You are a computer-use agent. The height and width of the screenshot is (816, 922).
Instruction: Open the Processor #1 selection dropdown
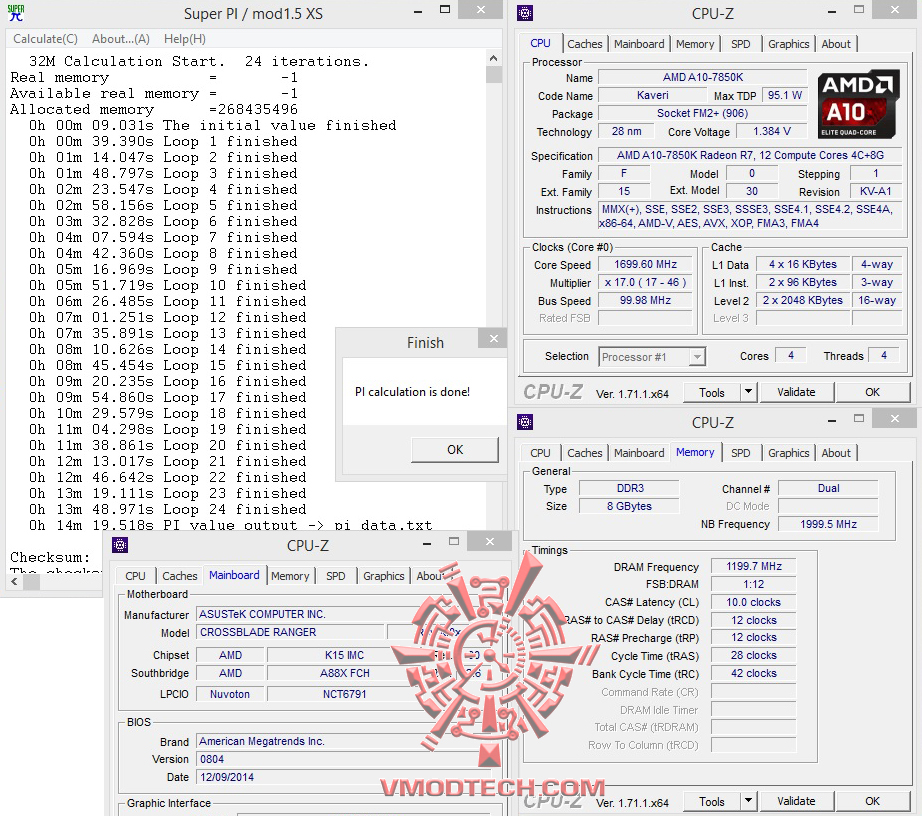[652, 357]
